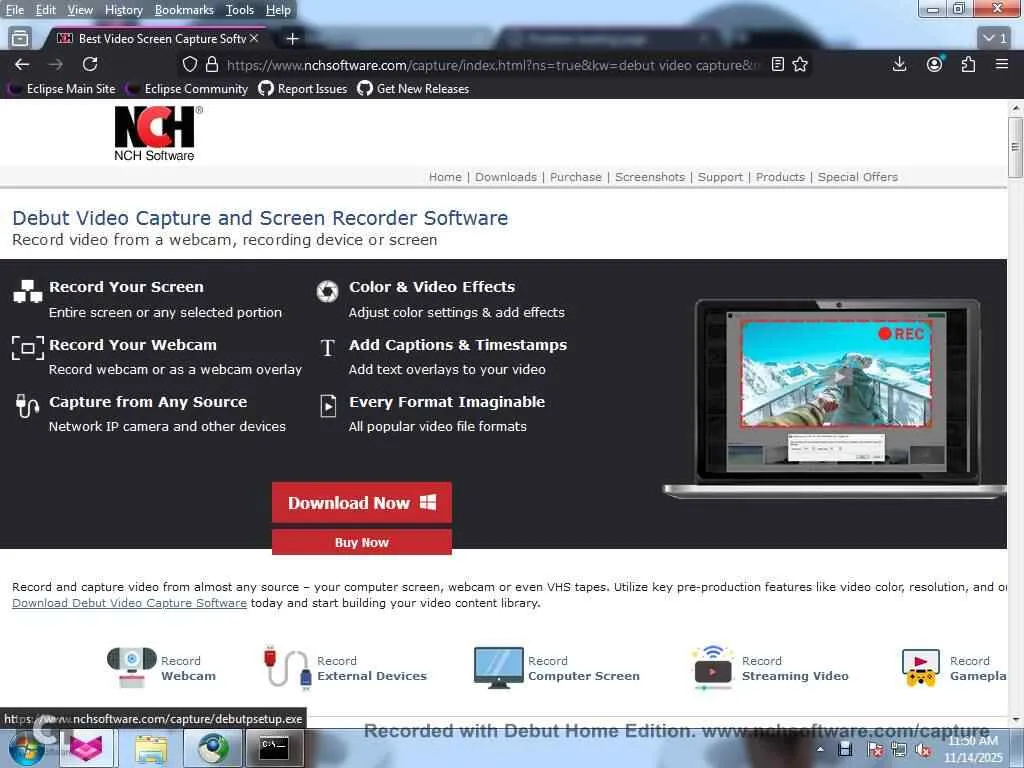The width and height of the screenshot is (1024, 768).
Task: Go back using the browser back arrow
Action: (x=22, y=64)
